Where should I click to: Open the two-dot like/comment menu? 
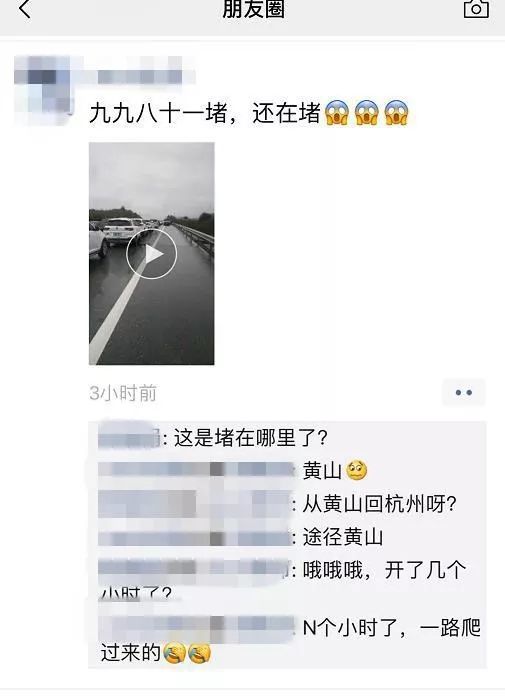tap(463, 392)
